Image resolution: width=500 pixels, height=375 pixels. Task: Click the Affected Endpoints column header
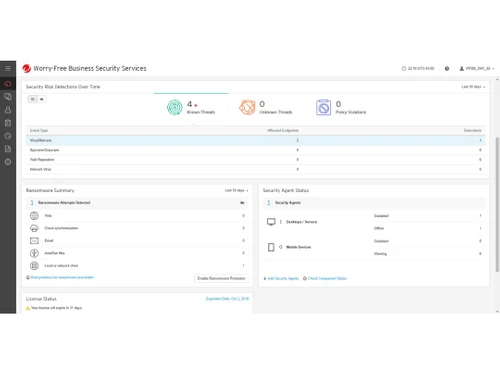(x=283, y=130)
